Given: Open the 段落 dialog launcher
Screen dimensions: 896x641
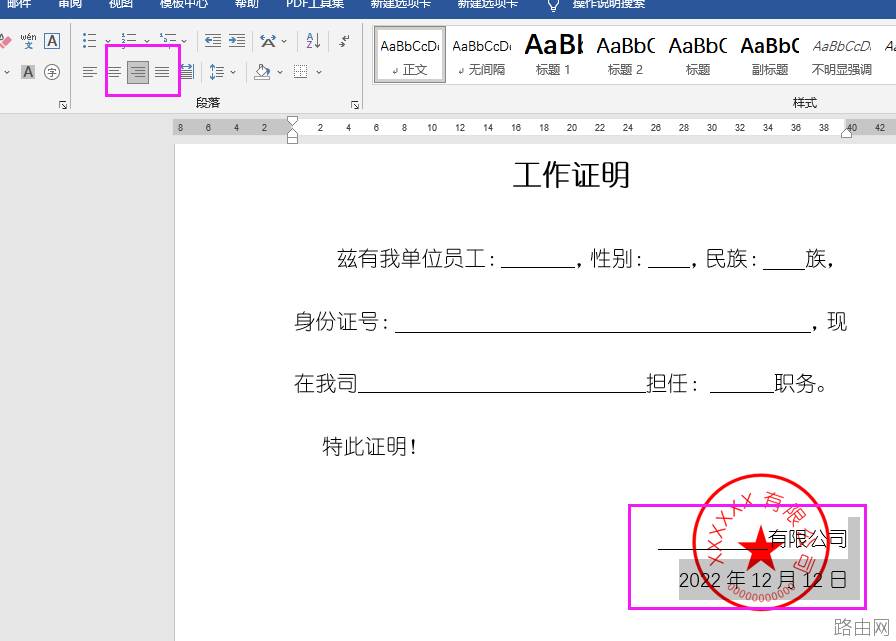Looking at the screenshot, I should tap(355, 105).
